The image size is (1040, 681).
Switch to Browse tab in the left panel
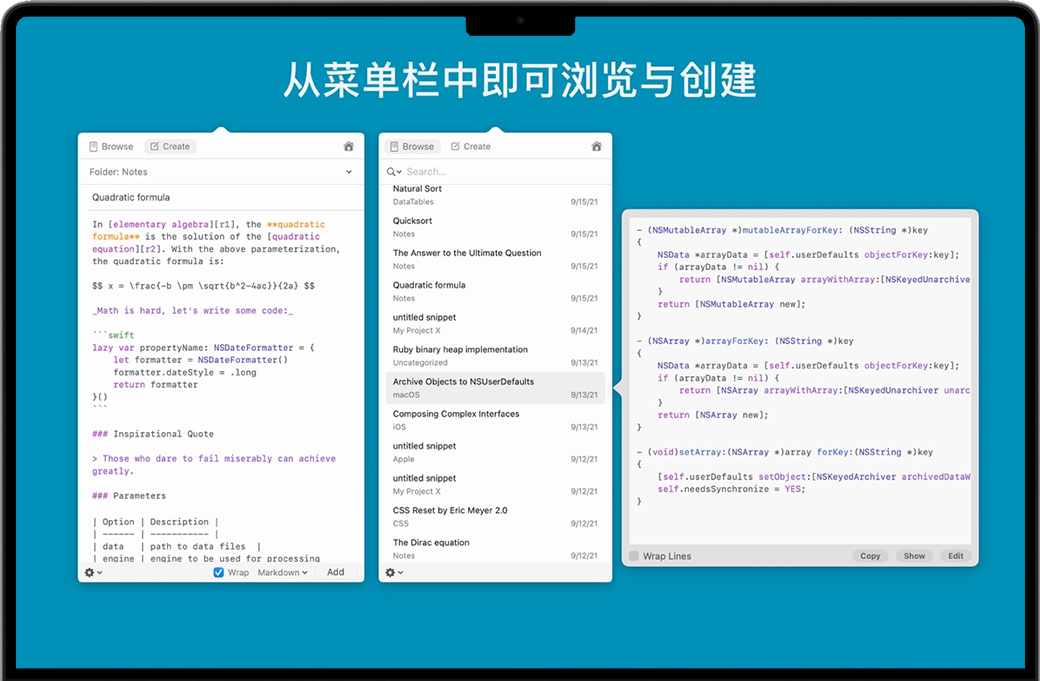pos(111,147)
